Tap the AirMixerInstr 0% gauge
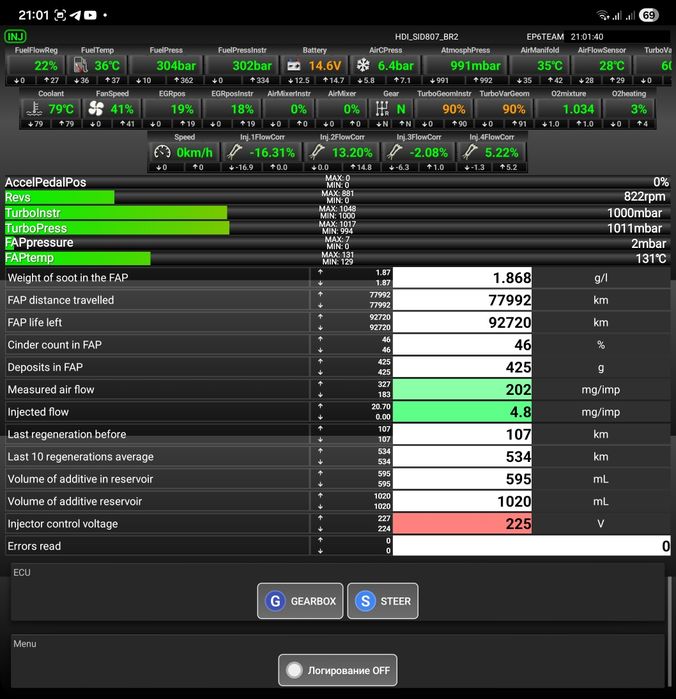676x699 pixels. [x=289, y=109]
